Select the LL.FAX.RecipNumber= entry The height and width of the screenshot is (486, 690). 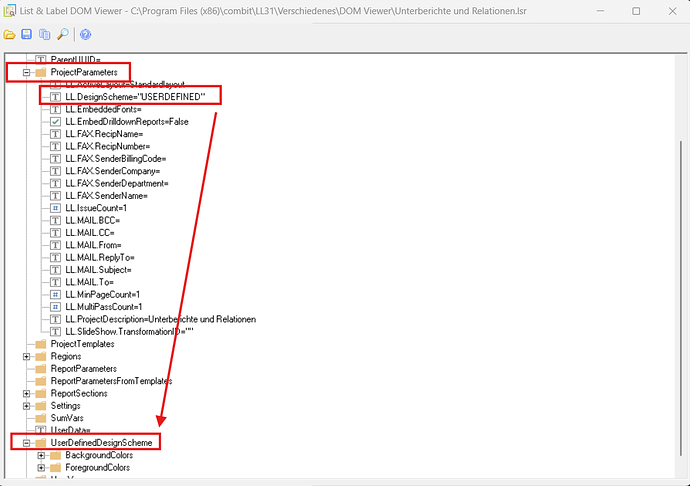(x=108, y=146)
